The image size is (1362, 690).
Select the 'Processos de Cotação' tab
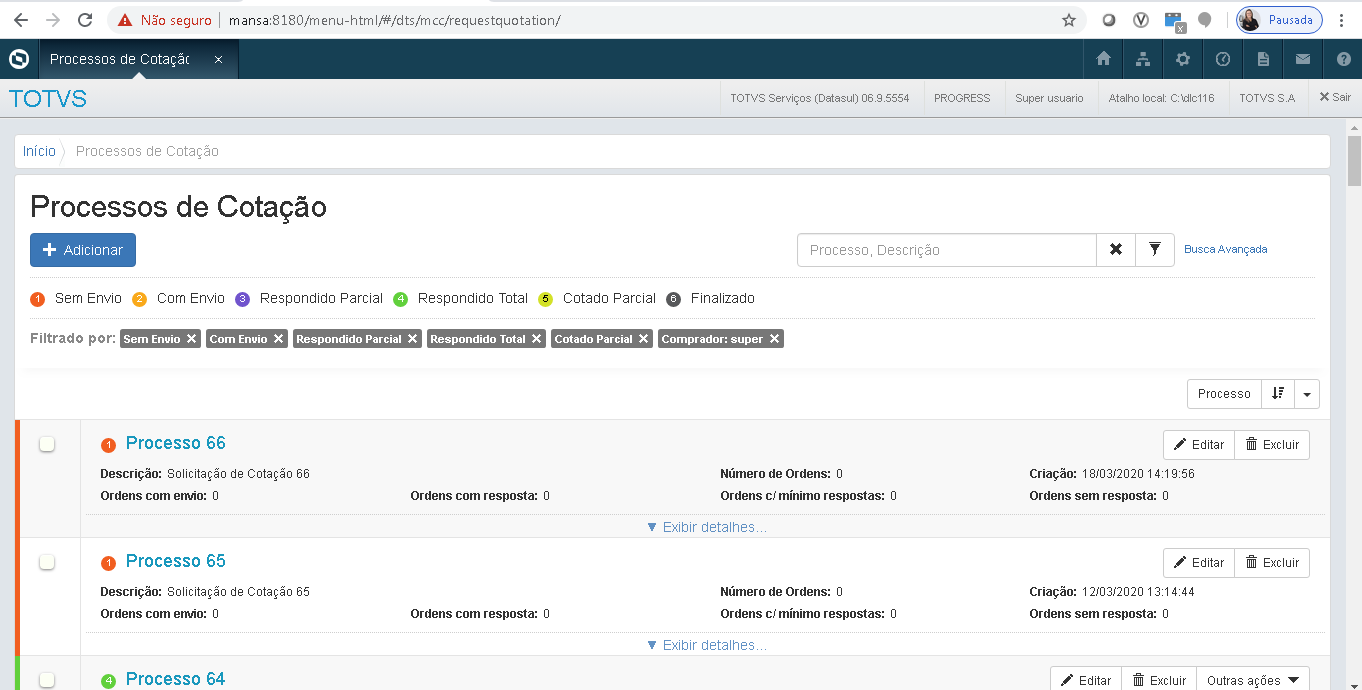(119, 59)
